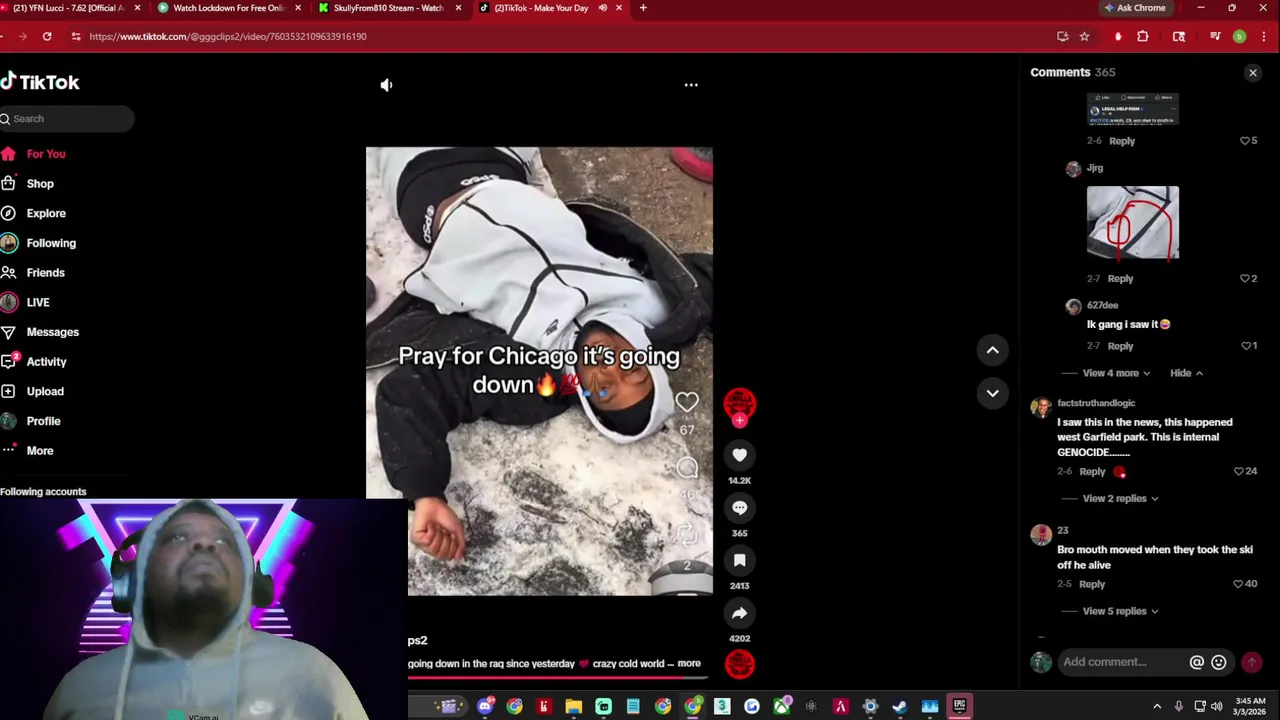Screen dimensions: 1280x720
Task: Collapse replies with Hide
Action: click(x=1186, y=373)
